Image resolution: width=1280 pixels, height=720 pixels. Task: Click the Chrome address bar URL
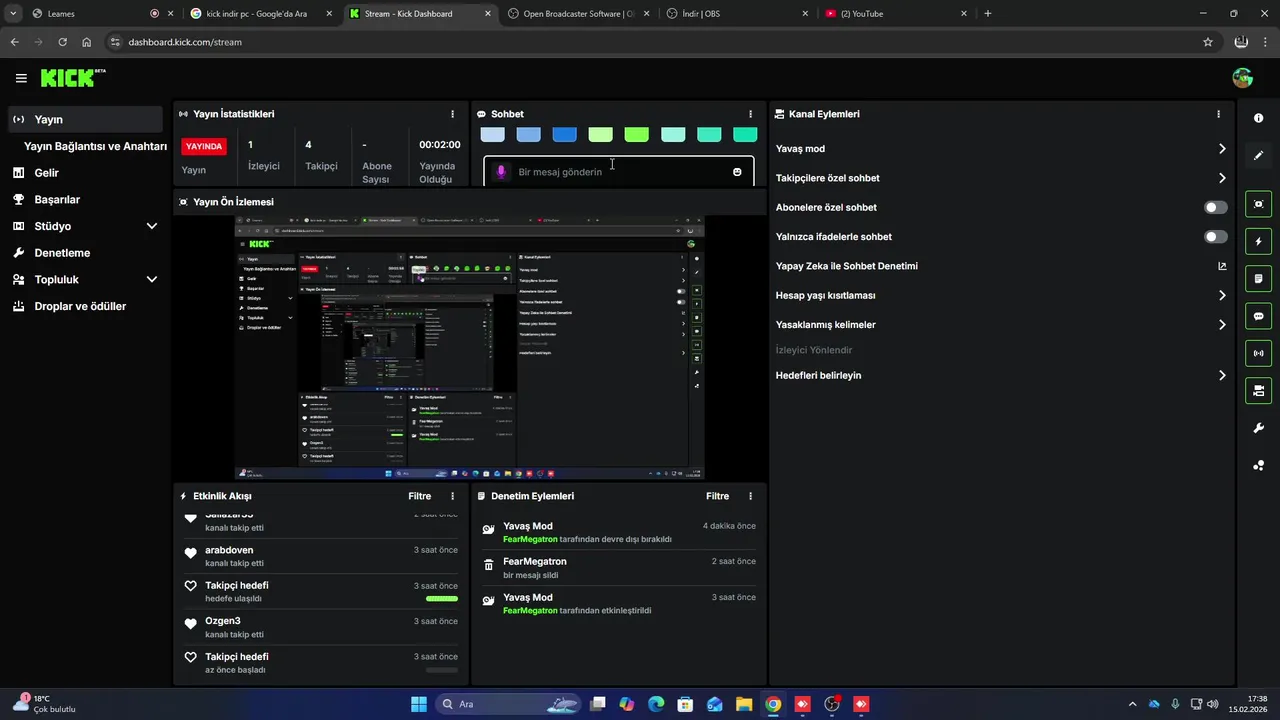click(185, 42)
